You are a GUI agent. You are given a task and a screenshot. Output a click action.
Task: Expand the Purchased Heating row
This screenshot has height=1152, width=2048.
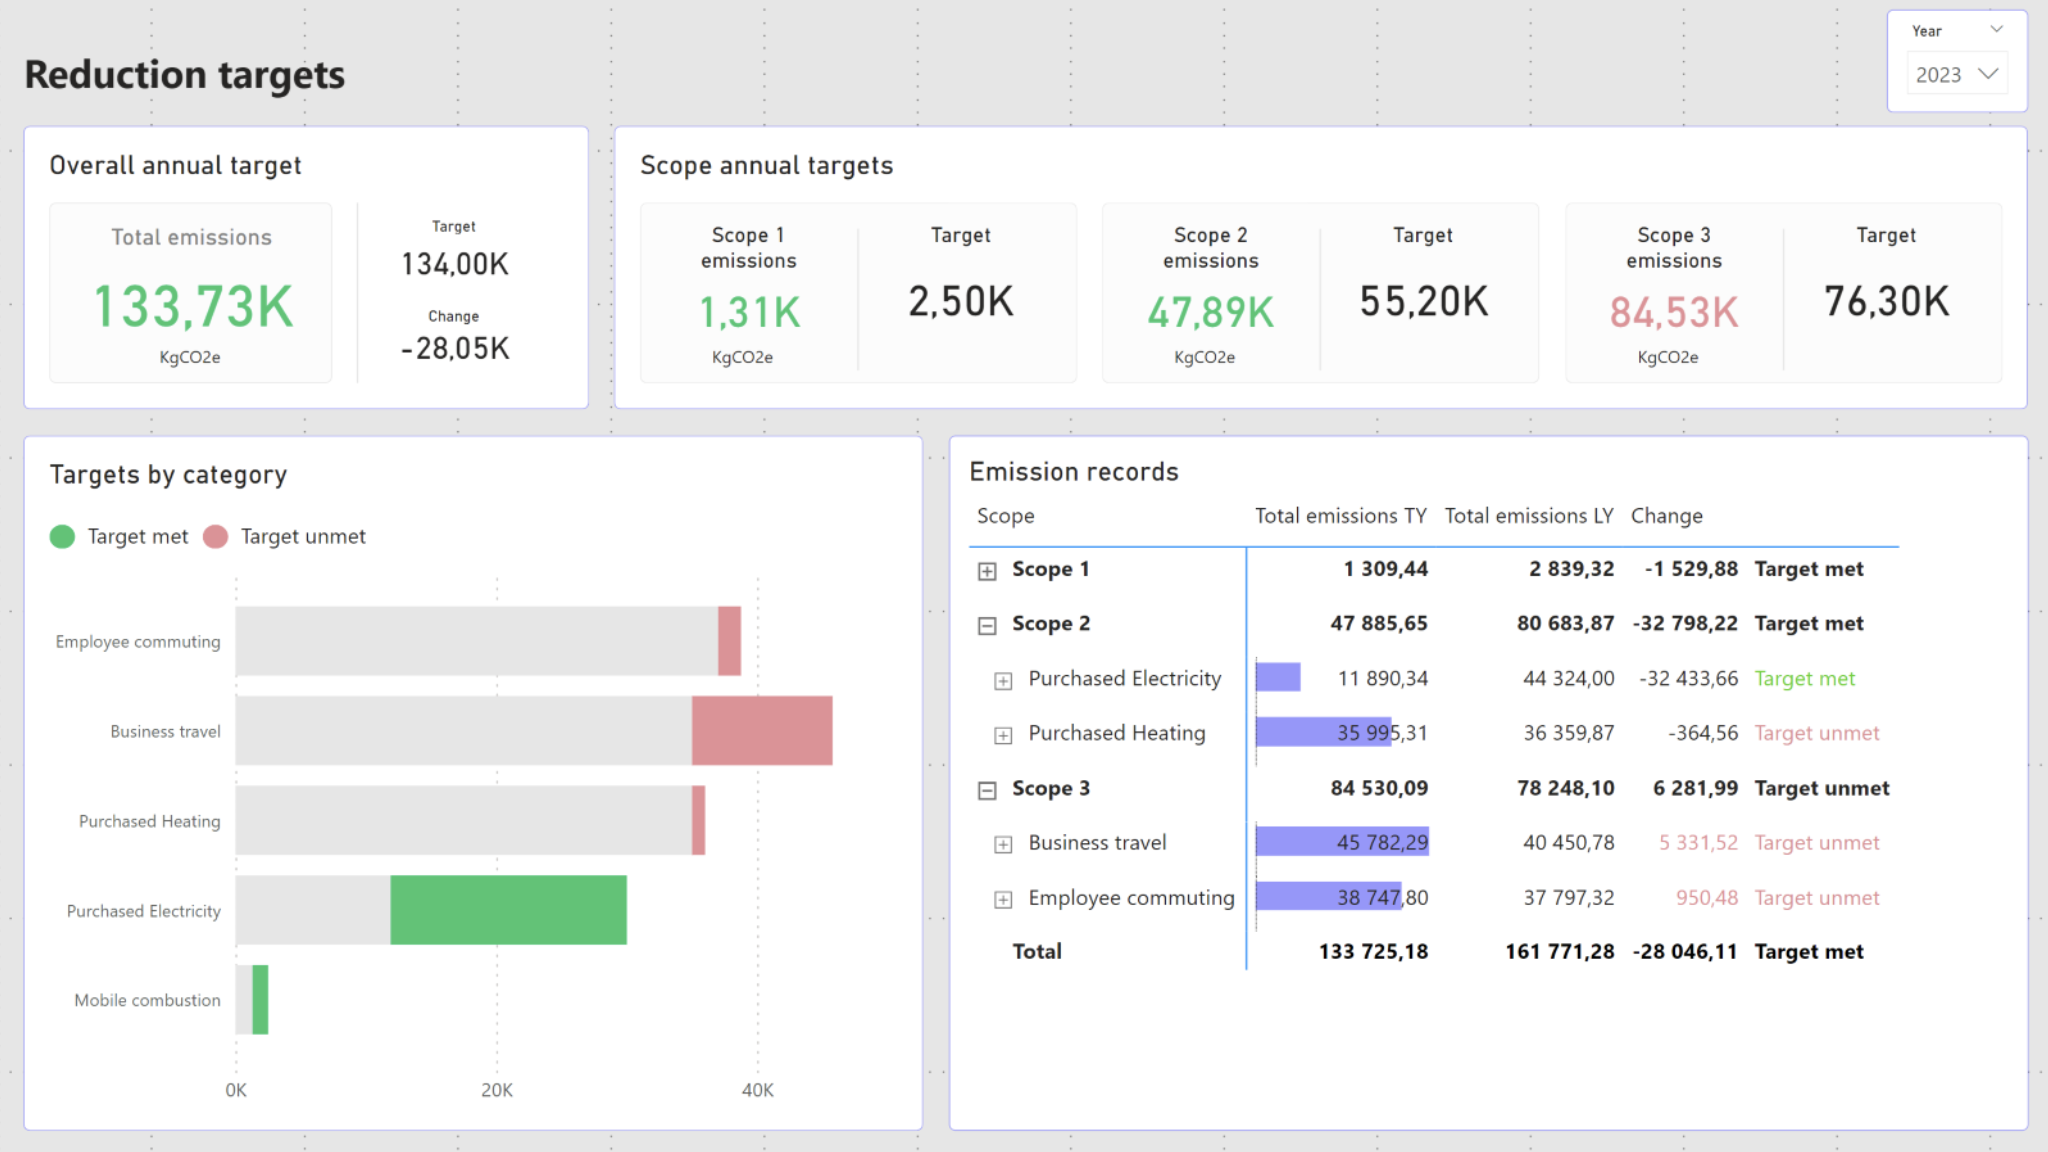pos(1003,736)
